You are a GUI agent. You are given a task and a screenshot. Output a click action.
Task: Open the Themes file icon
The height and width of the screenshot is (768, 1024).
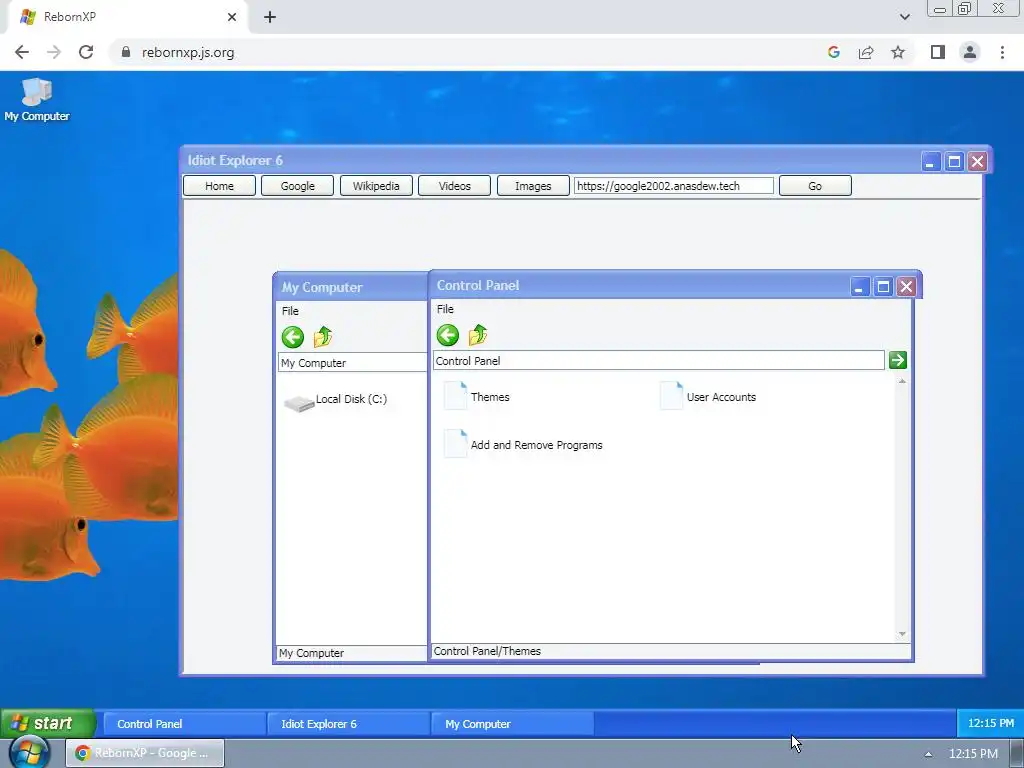[477, 396]
